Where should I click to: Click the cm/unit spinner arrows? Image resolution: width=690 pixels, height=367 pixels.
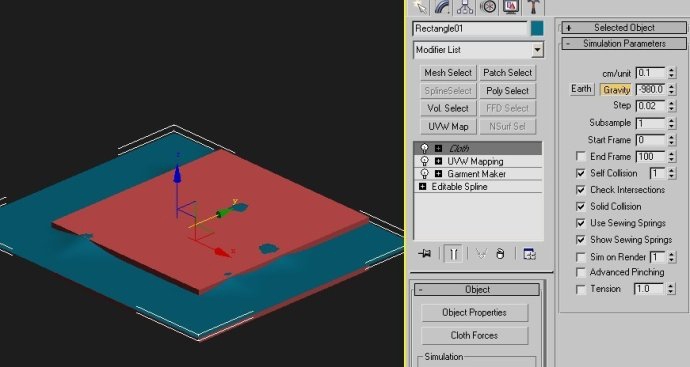point(672,73)
